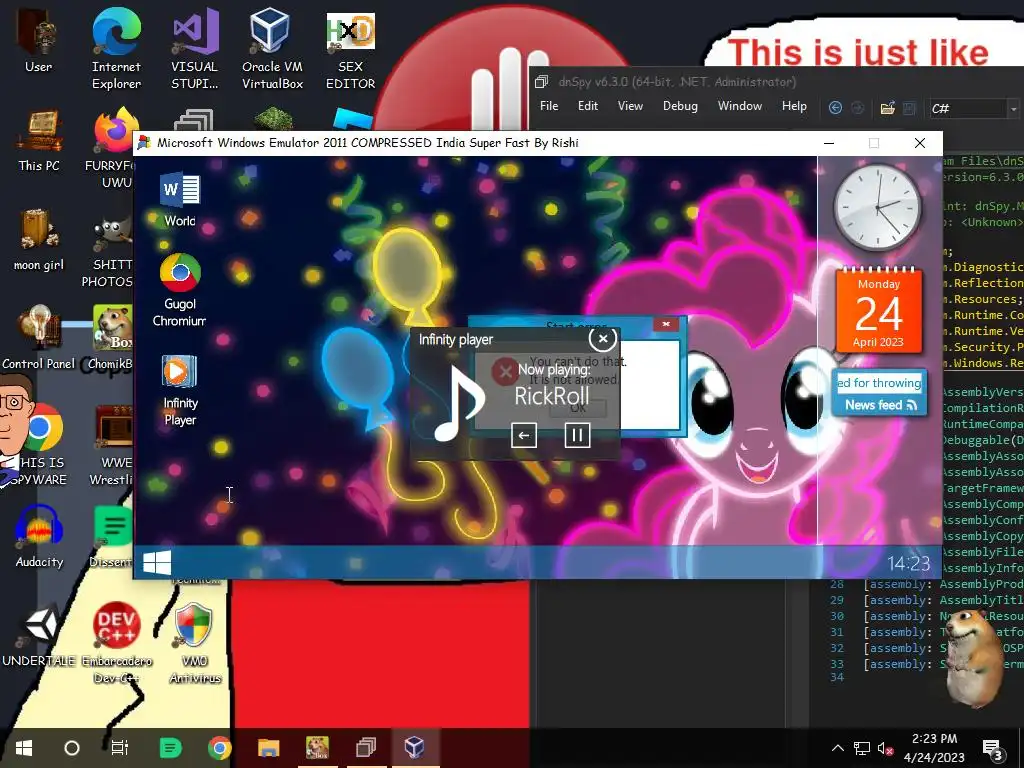Close the Infinity player overlay
The width and height of the screenshot is (1024, 768).
coord(602,338)
